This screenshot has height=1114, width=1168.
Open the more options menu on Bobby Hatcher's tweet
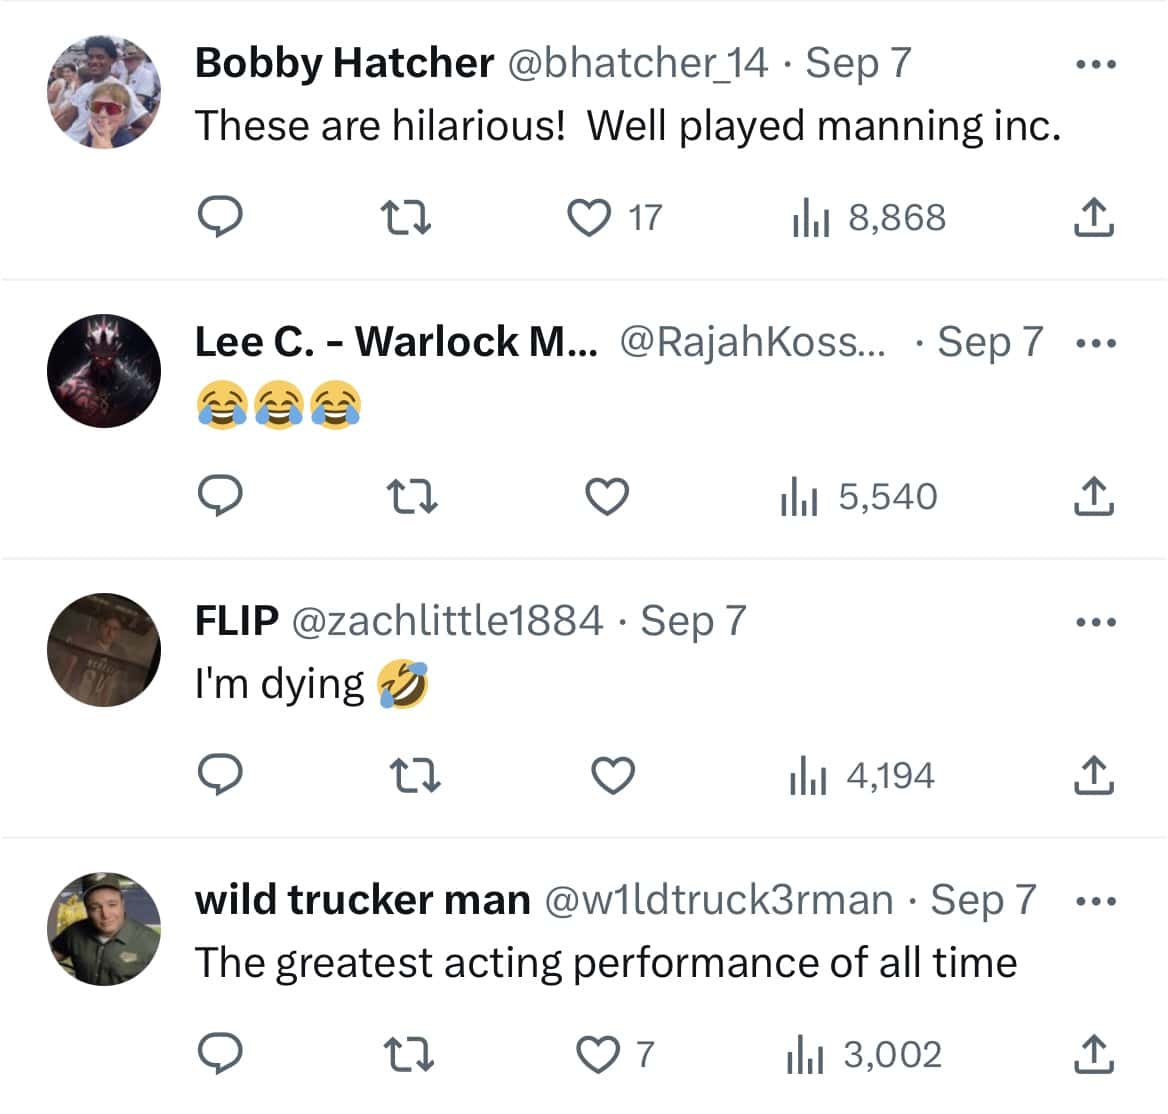point(1097,62)
